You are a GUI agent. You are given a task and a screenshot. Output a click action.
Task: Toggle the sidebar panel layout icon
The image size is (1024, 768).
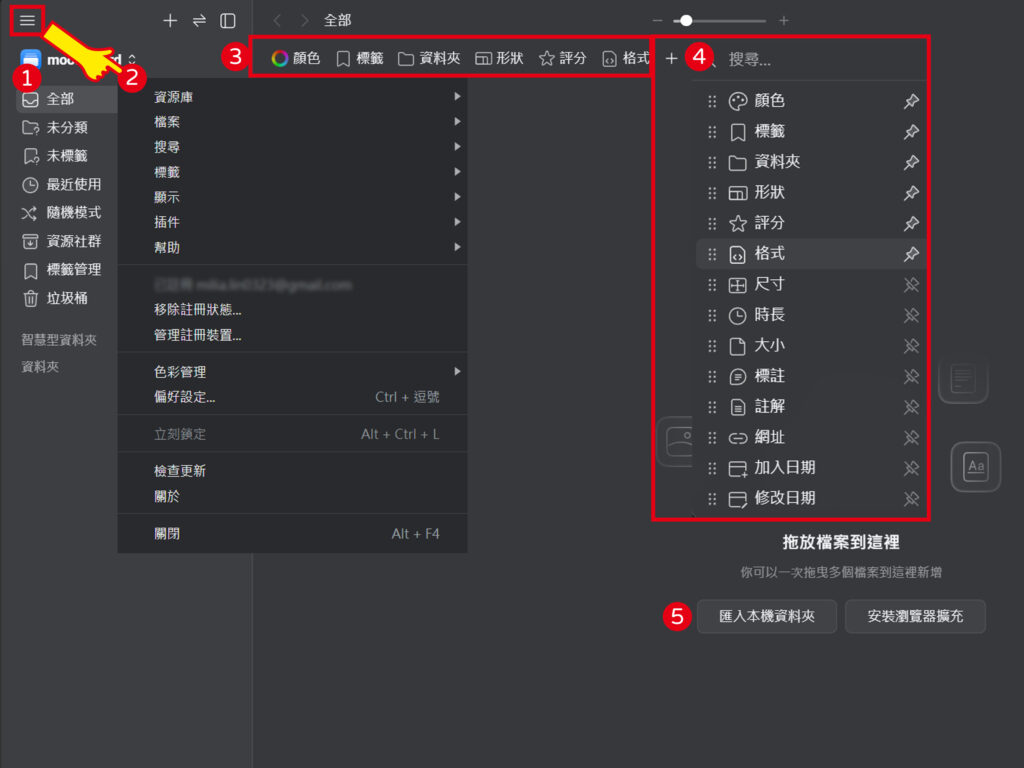tap(228, 20)
